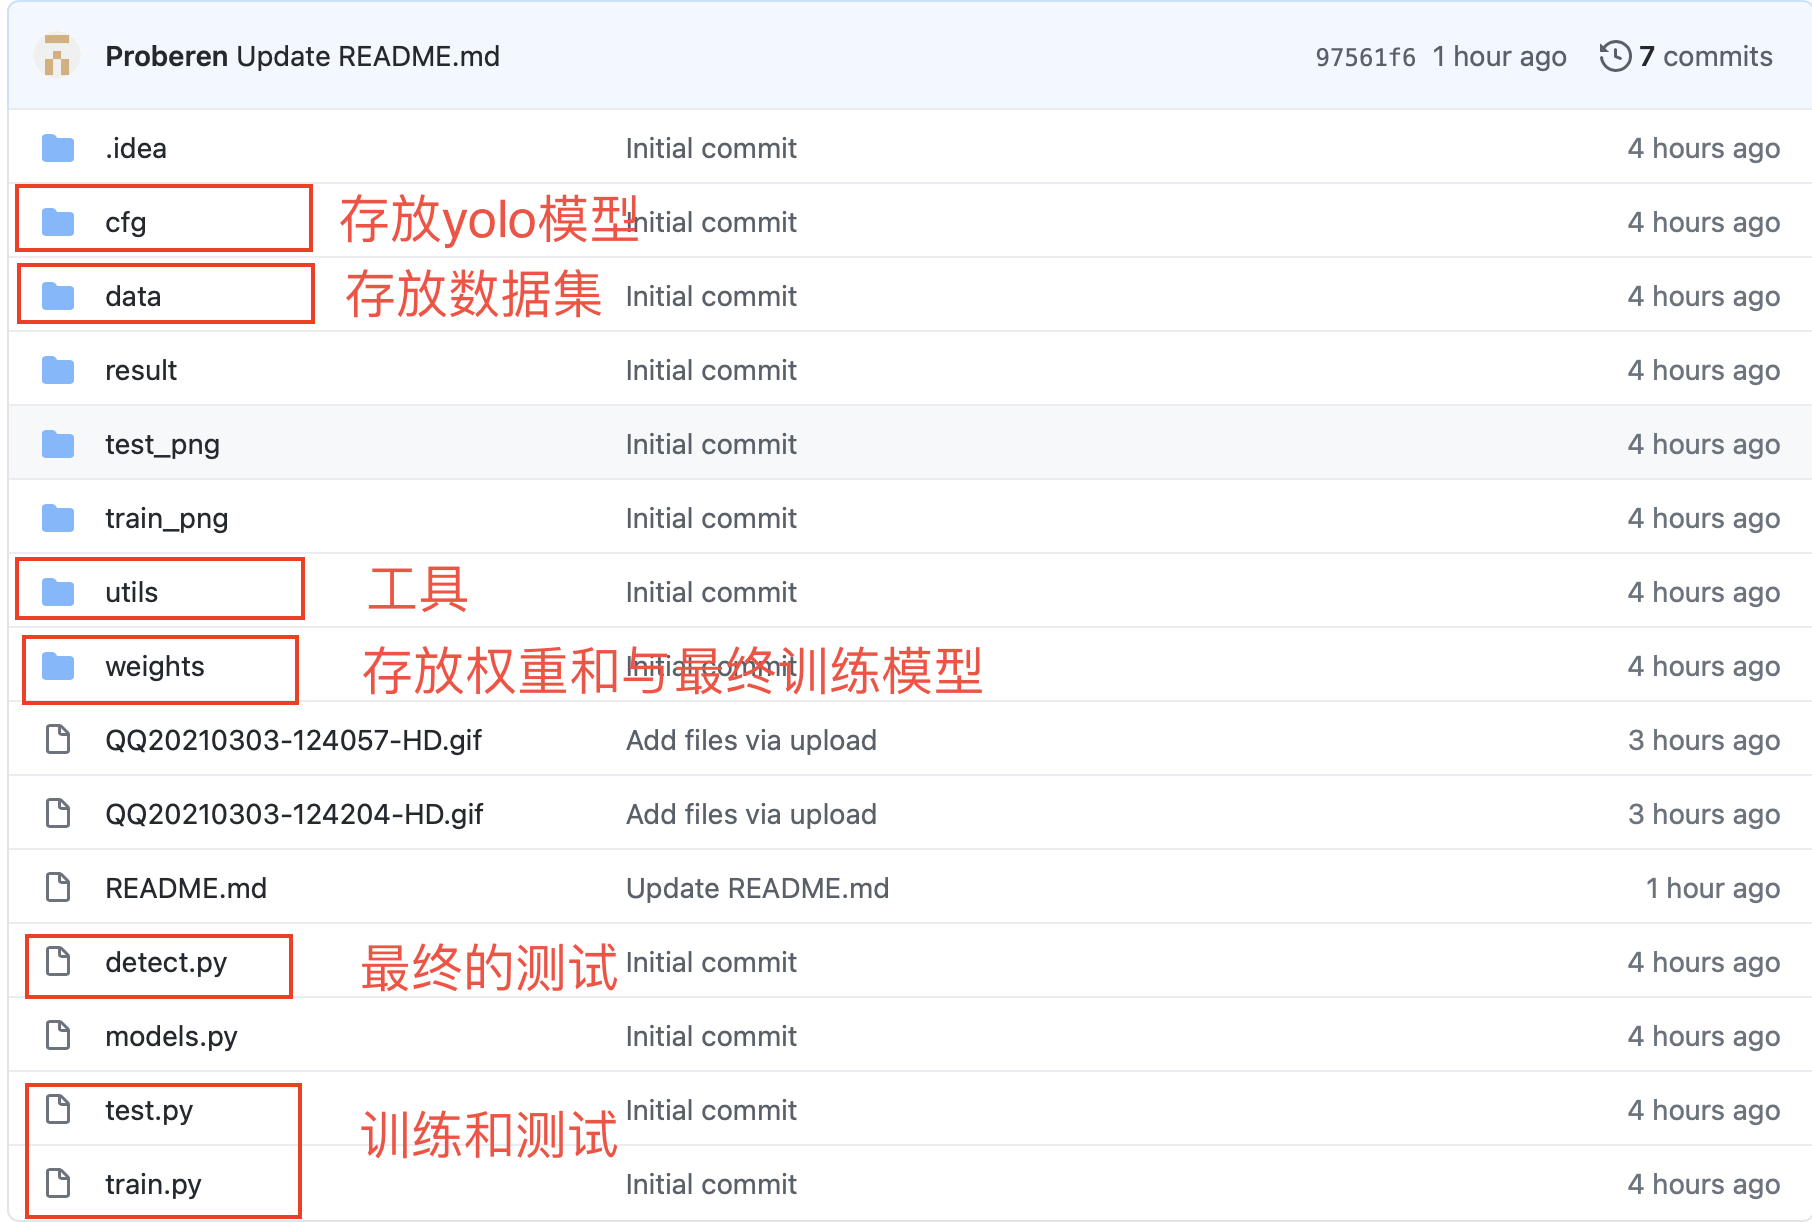Viewport: 1812px width, 1222px height.
Task: Open commit 97561f6
Action: (x=1364, y=56)
